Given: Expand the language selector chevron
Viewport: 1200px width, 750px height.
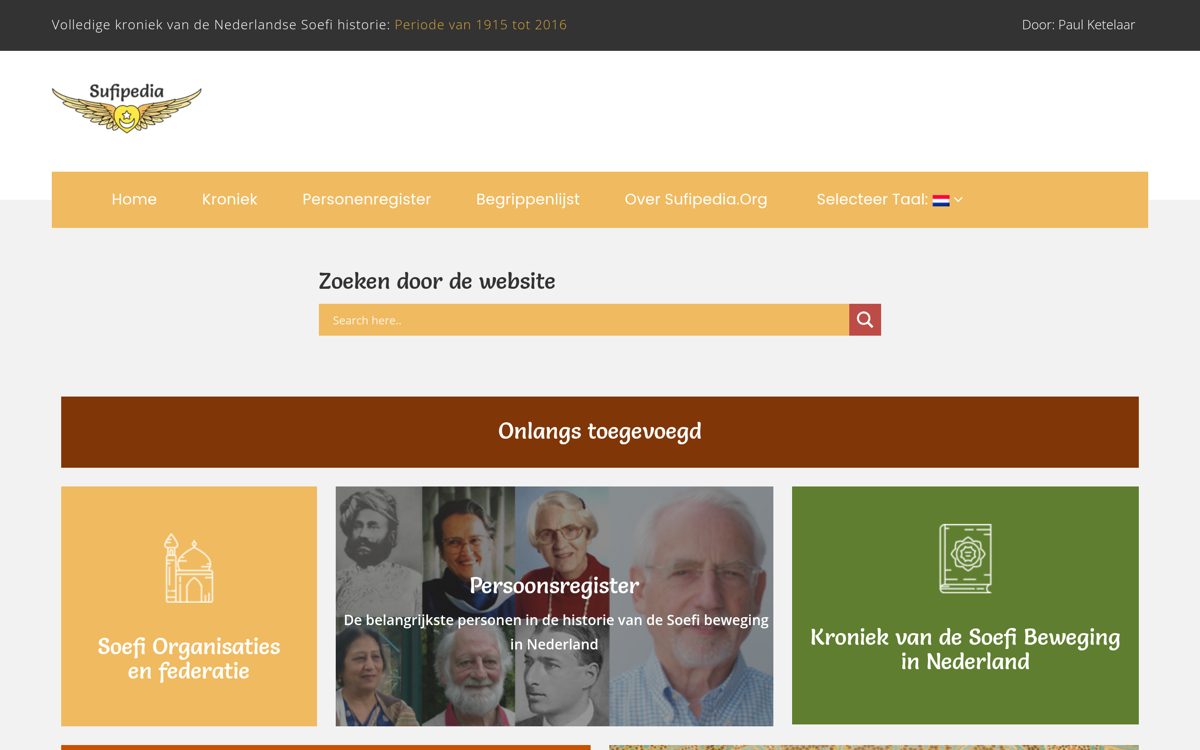Looking at the screenshot, I should point(958,200).
